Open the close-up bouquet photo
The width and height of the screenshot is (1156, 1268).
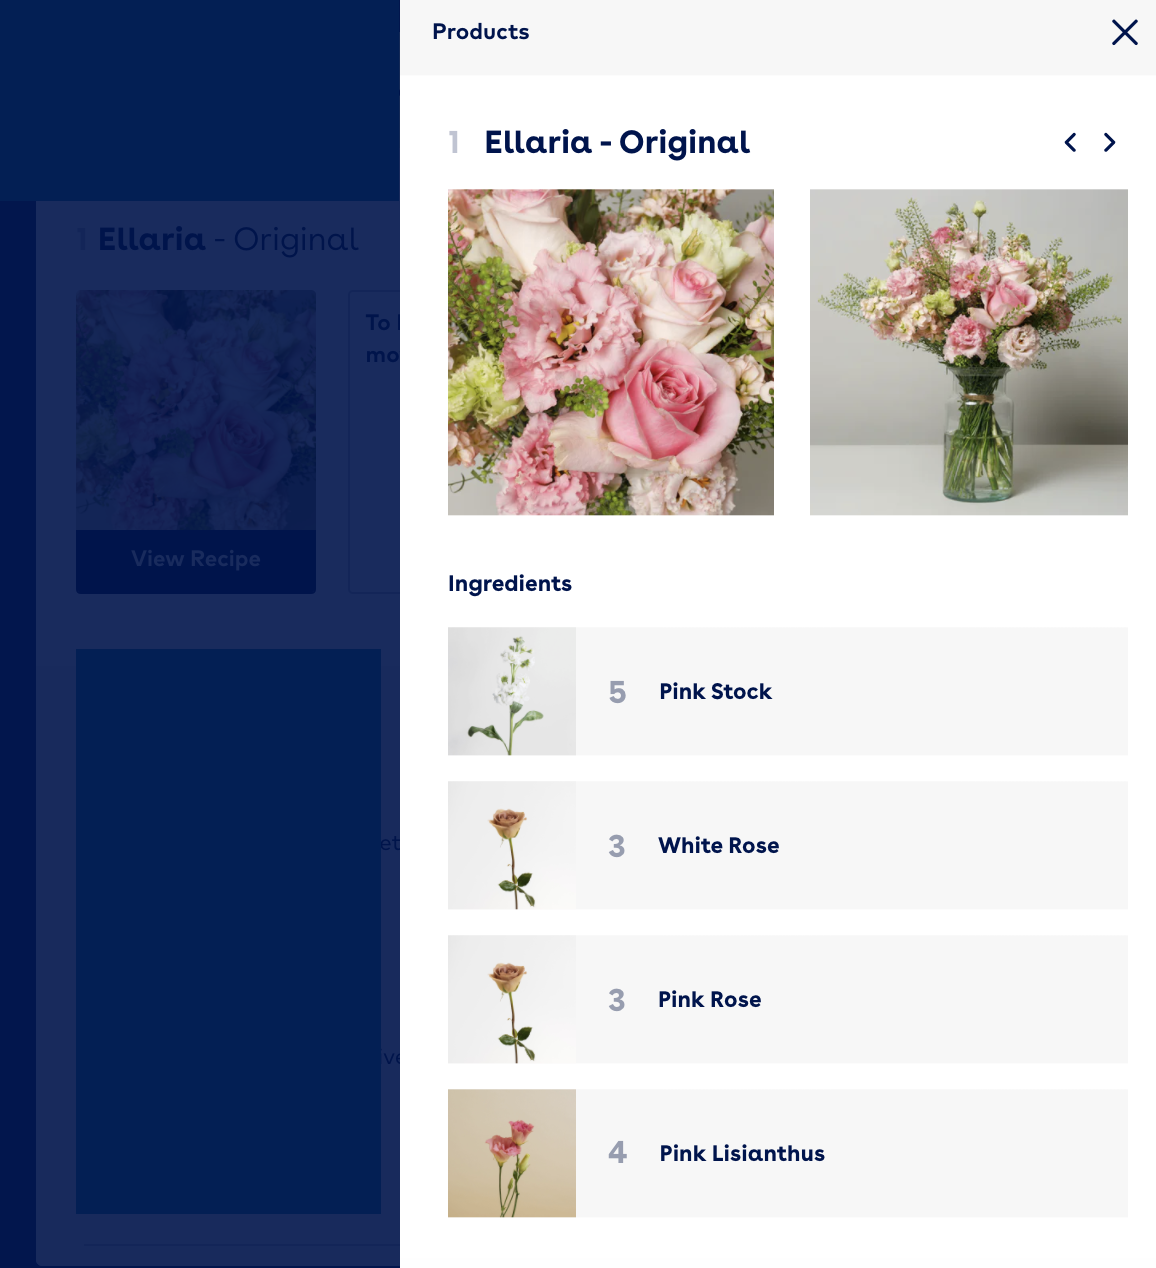pos(611,352)
